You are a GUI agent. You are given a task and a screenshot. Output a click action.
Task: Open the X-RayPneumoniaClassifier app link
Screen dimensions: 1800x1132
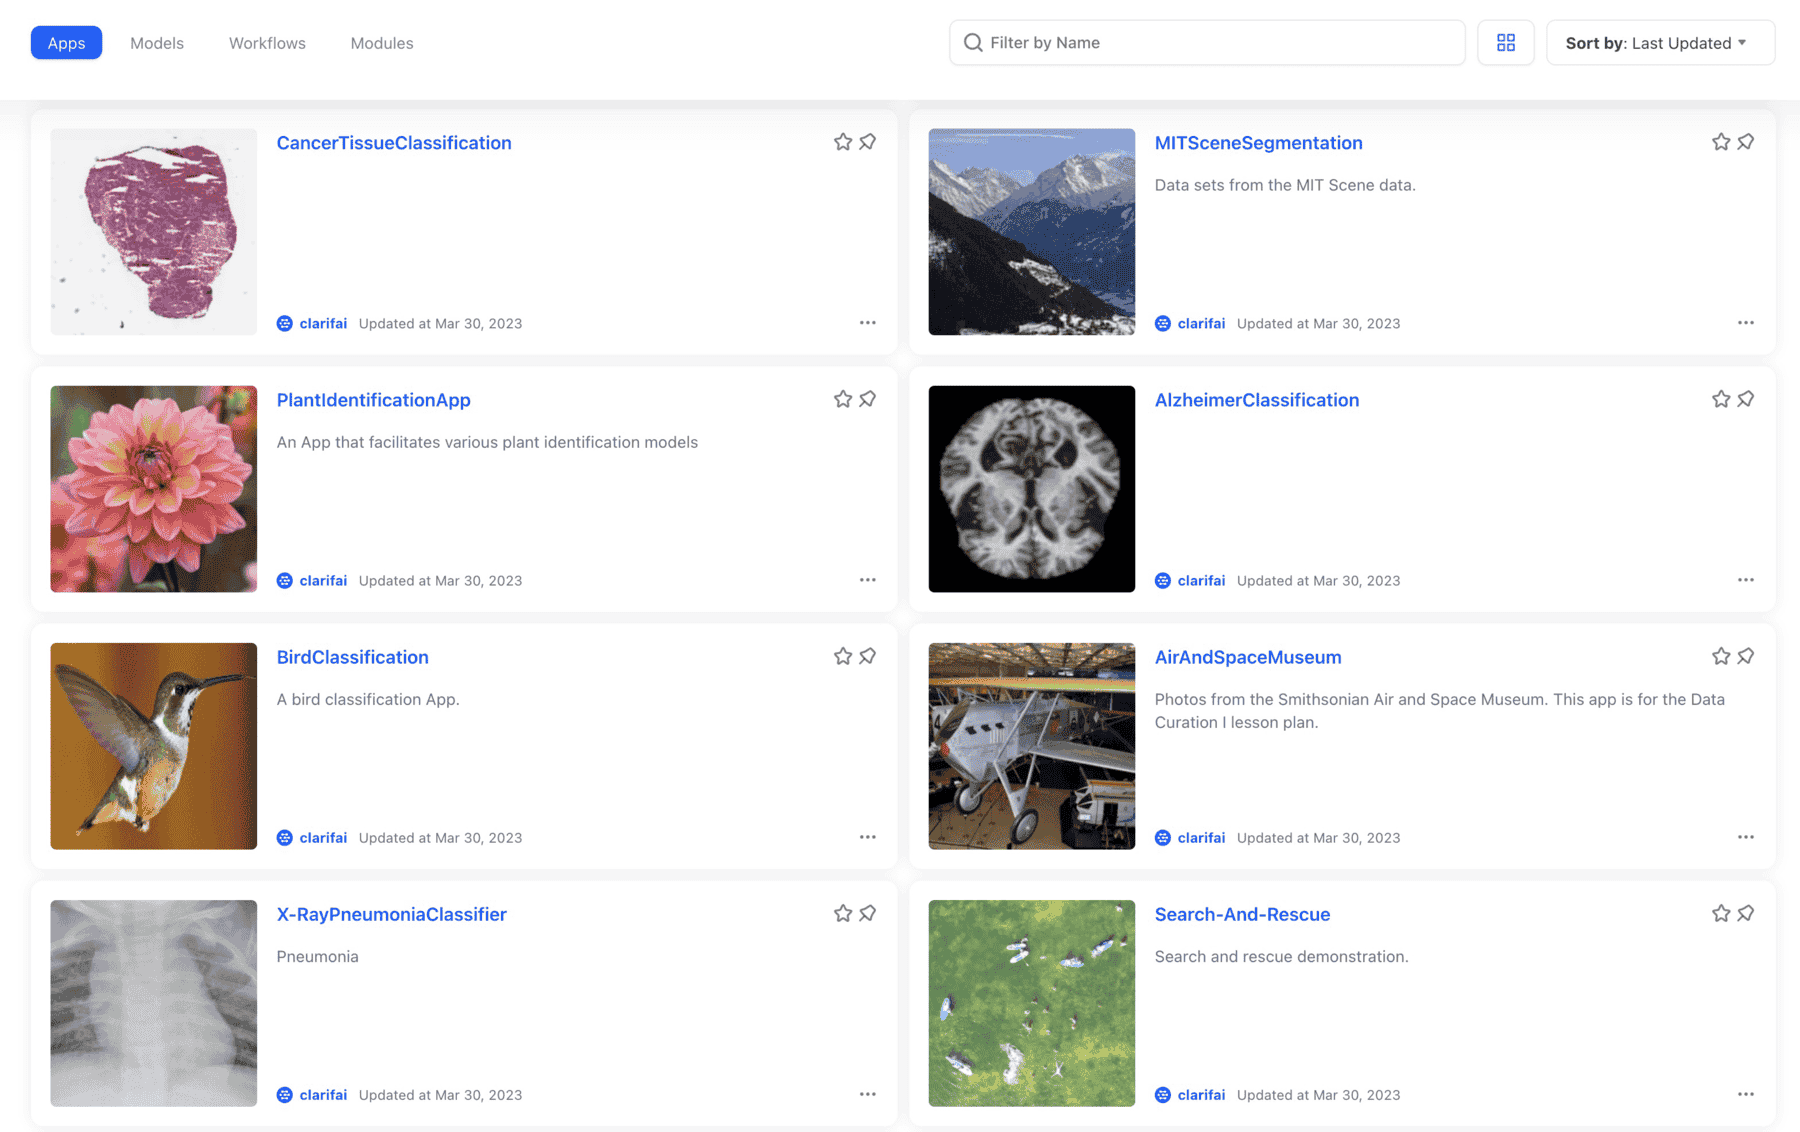pyautogui.click(x=391, y=914)
